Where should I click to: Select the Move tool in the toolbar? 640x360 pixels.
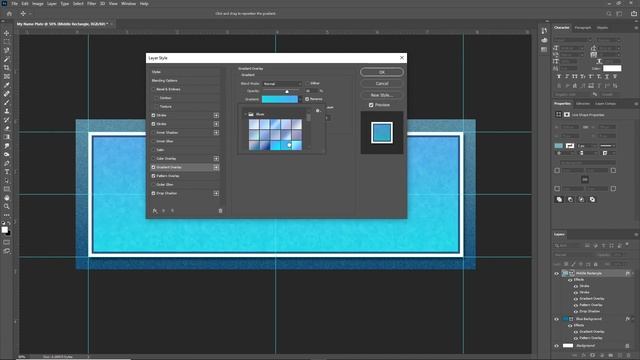(7, 33)
